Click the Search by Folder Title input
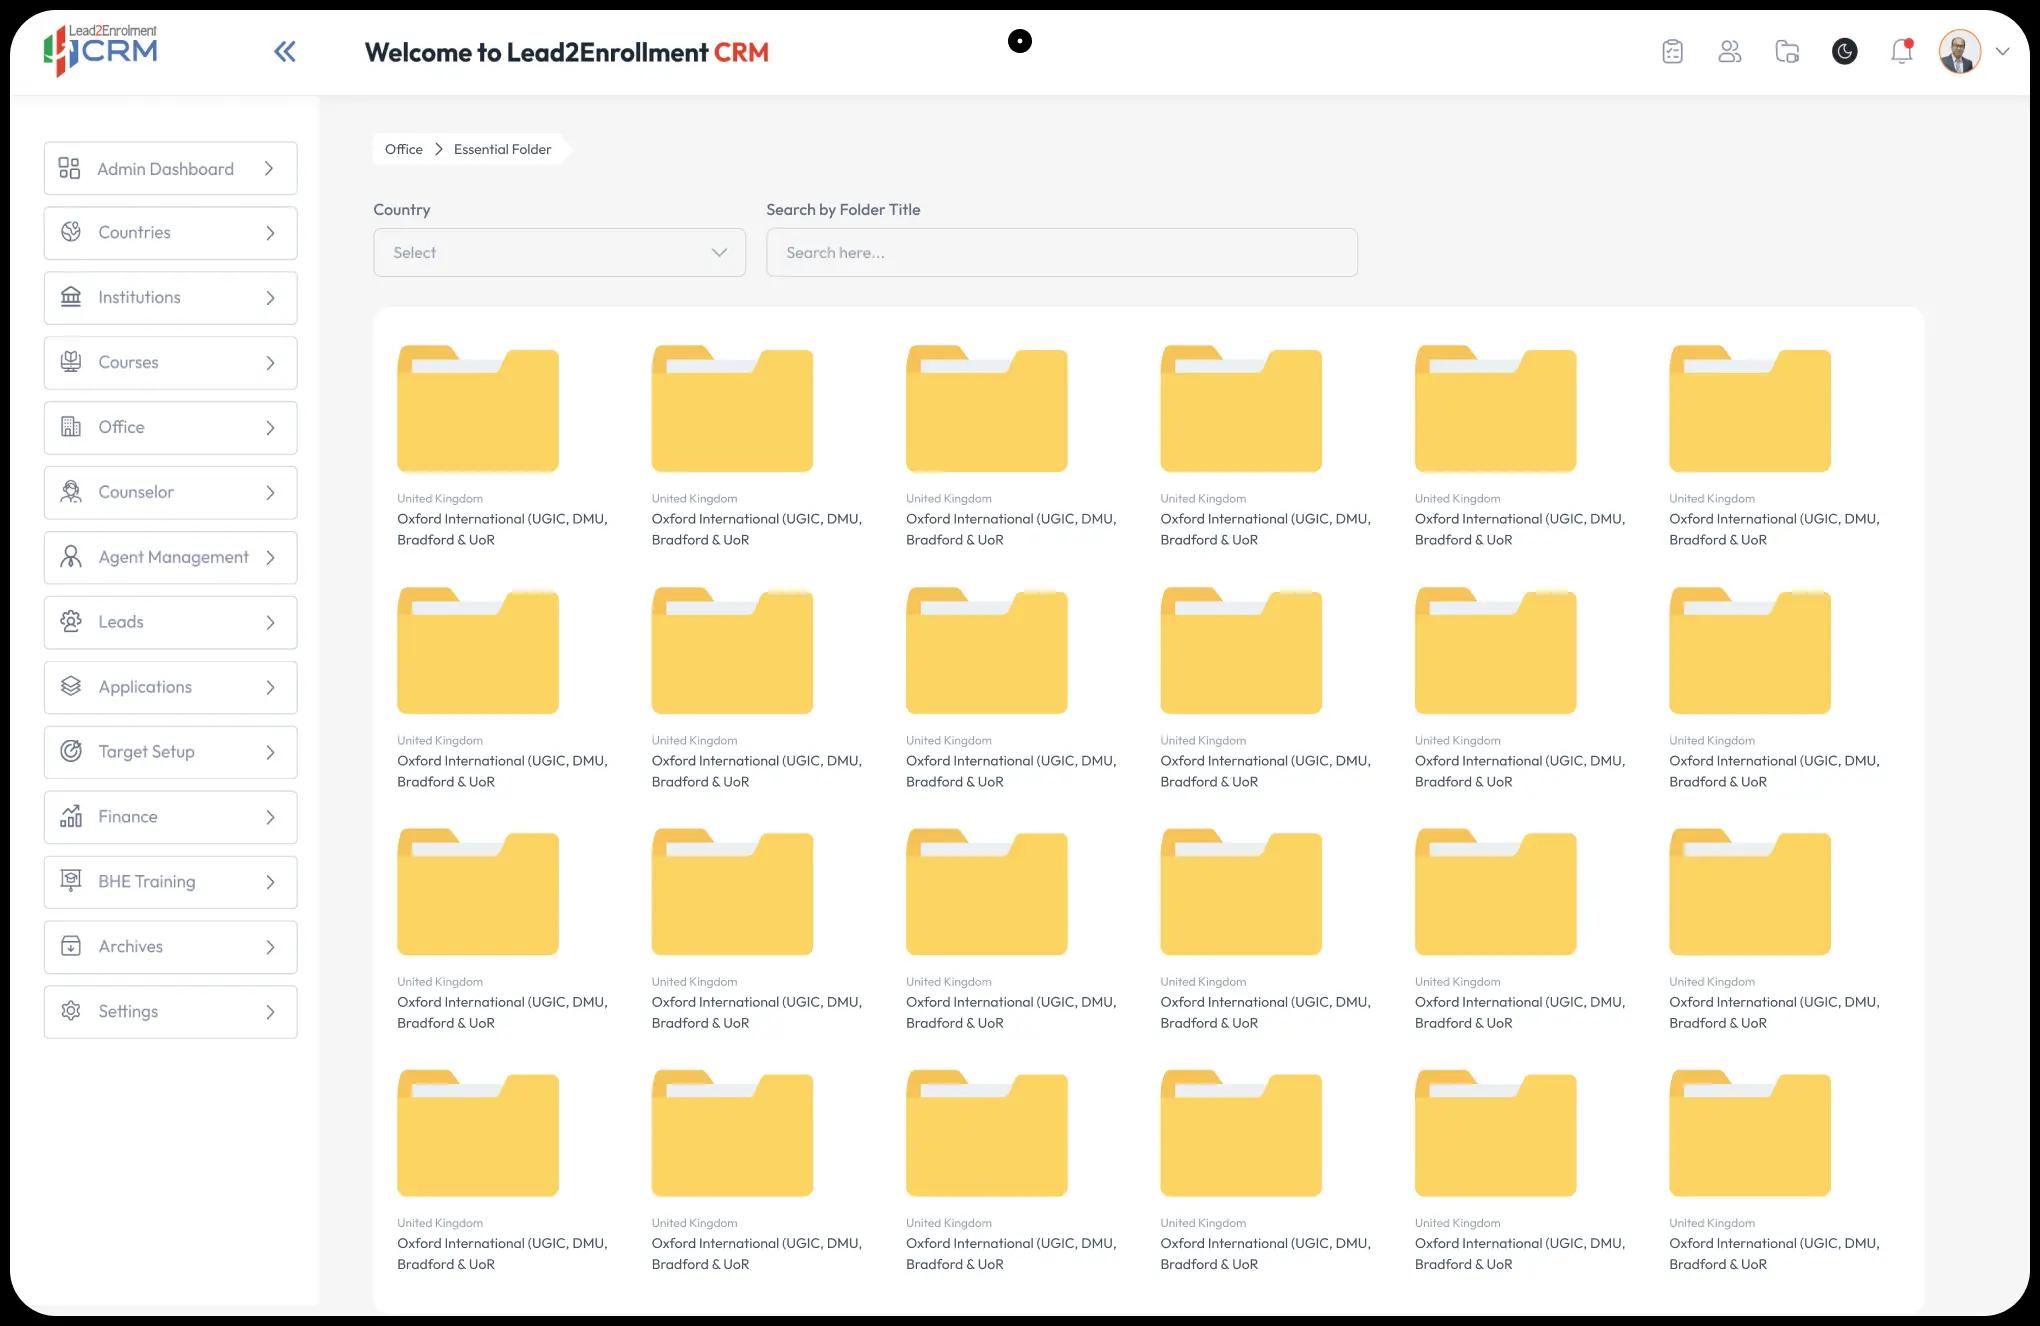 pyautogui.click(x=1062, y=251)
